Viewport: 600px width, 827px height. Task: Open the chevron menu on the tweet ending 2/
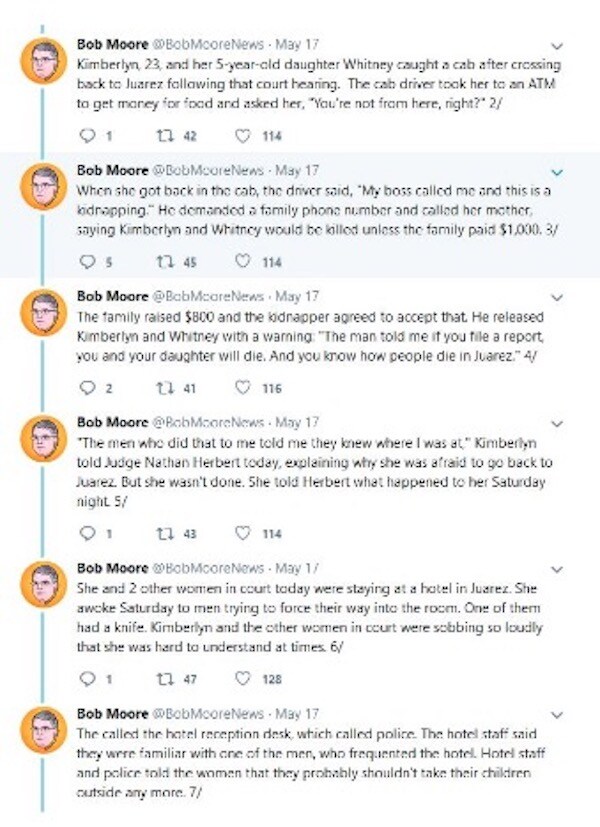point(557,45)
